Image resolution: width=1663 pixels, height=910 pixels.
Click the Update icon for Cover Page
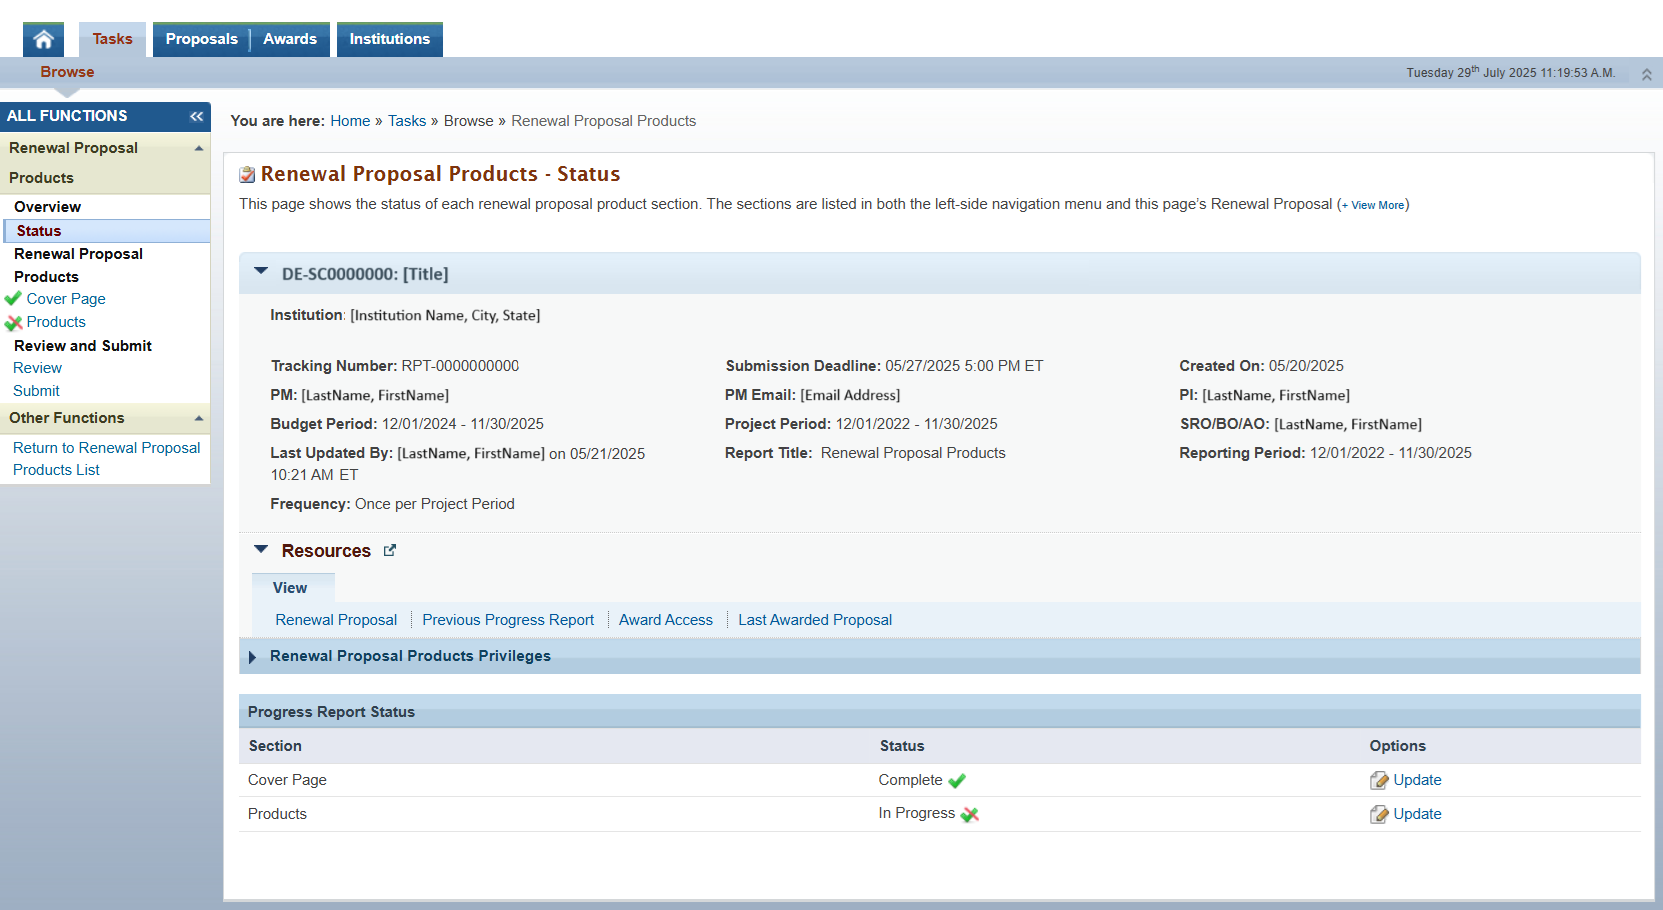point(1379,780)
